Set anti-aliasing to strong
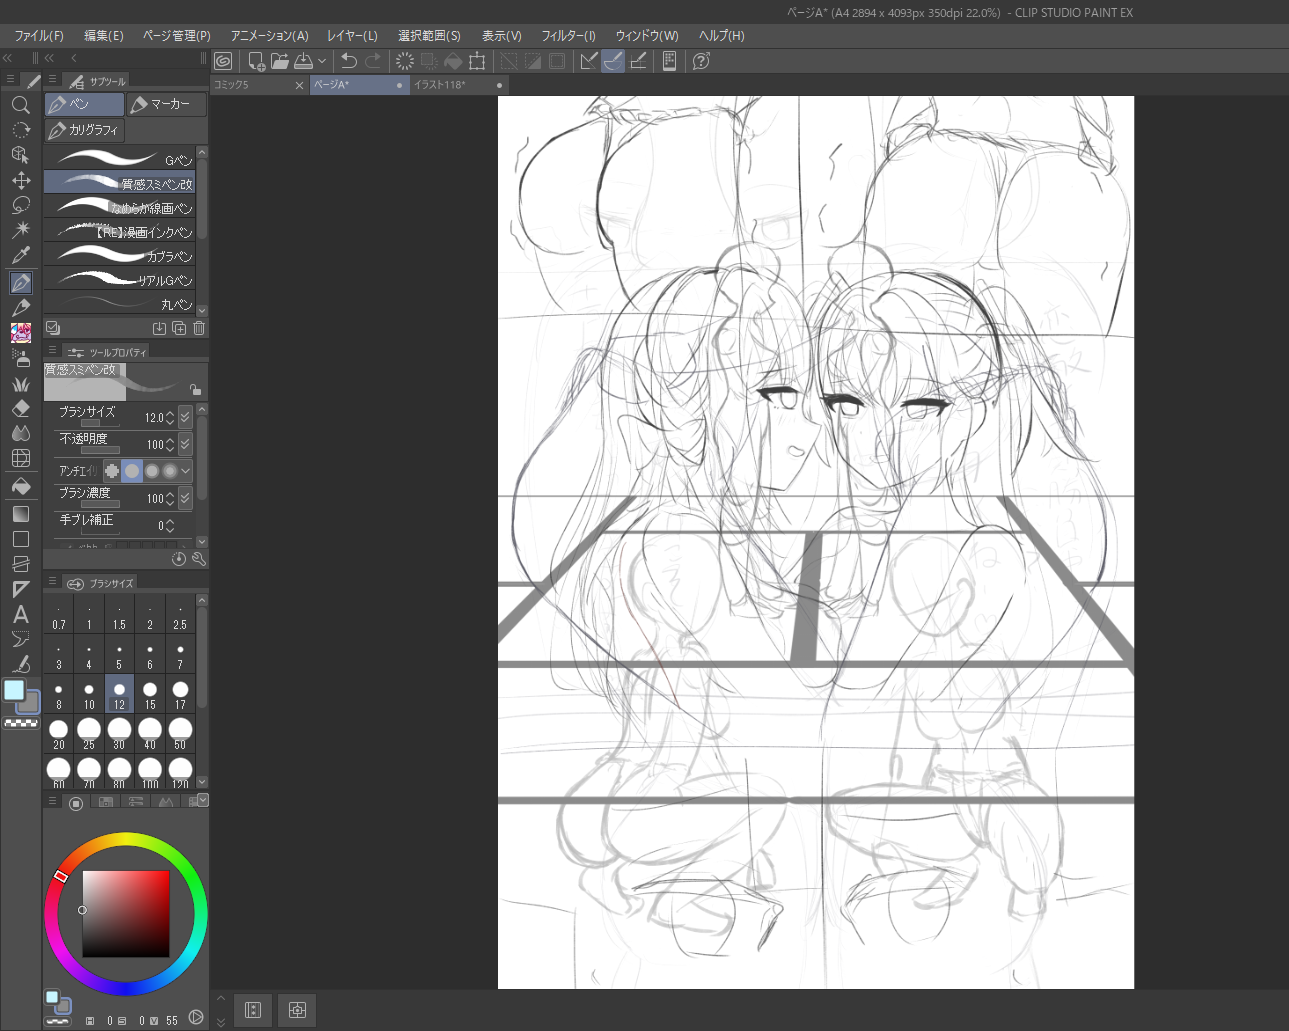This screenshot has width=1289, height=1031. point(170,471)
